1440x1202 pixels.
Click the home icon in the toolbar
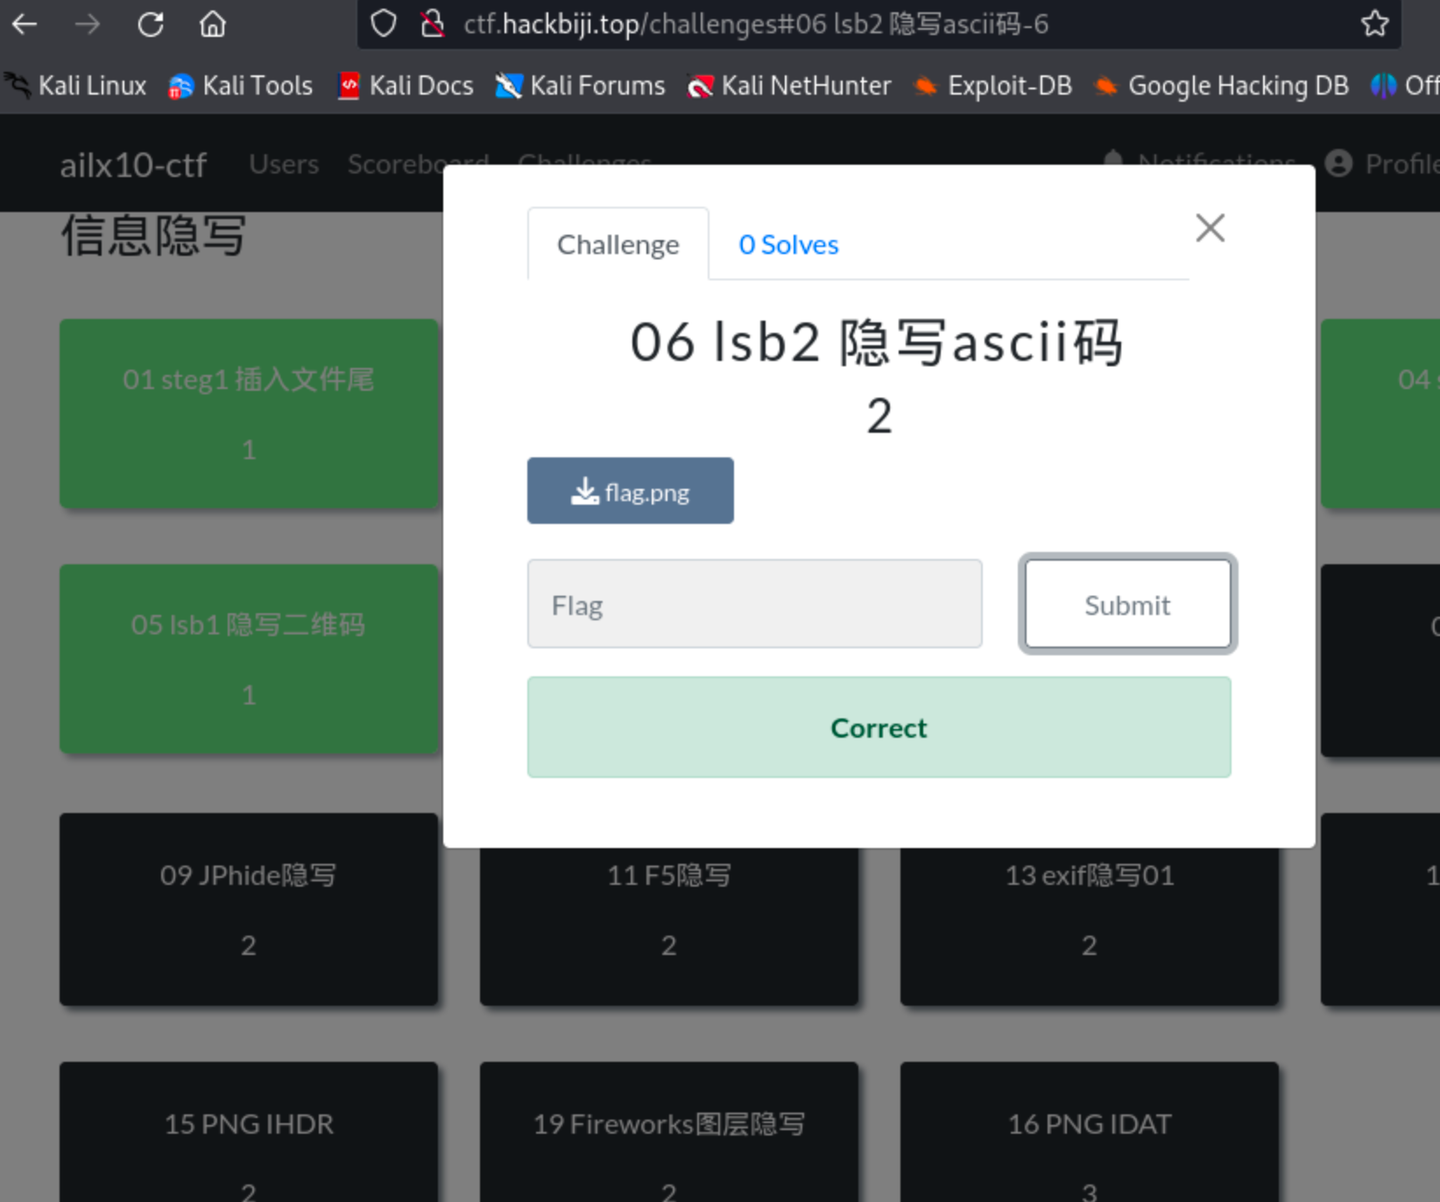212,24
